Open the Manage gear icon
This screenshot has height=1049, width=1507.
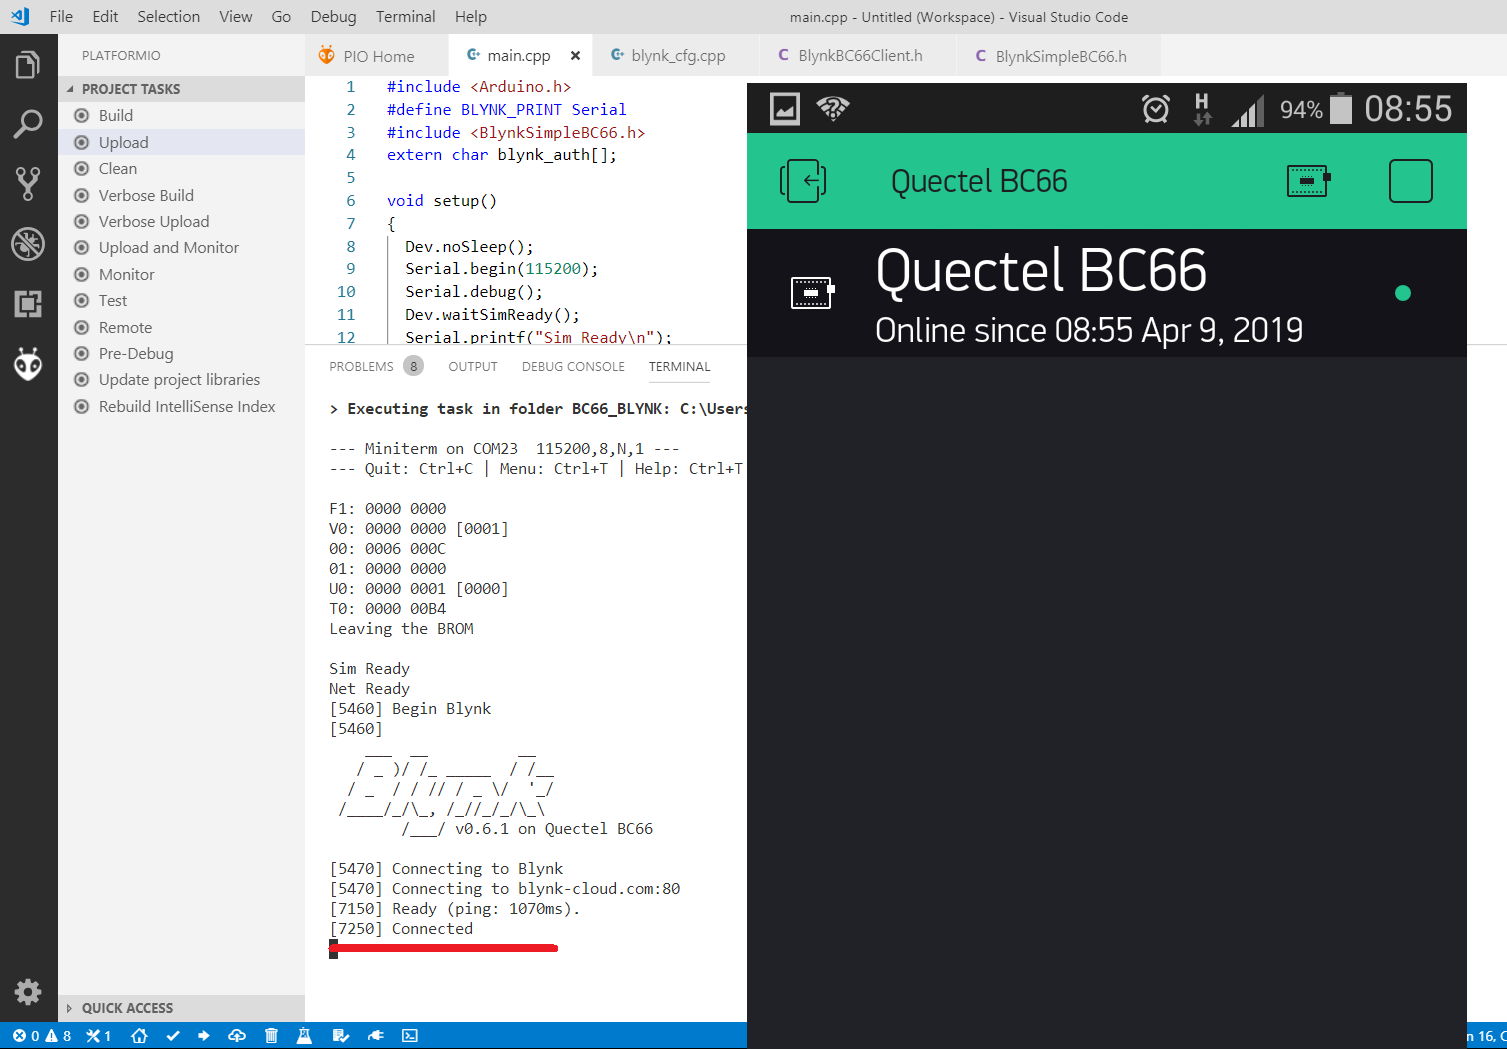point(28,991)
